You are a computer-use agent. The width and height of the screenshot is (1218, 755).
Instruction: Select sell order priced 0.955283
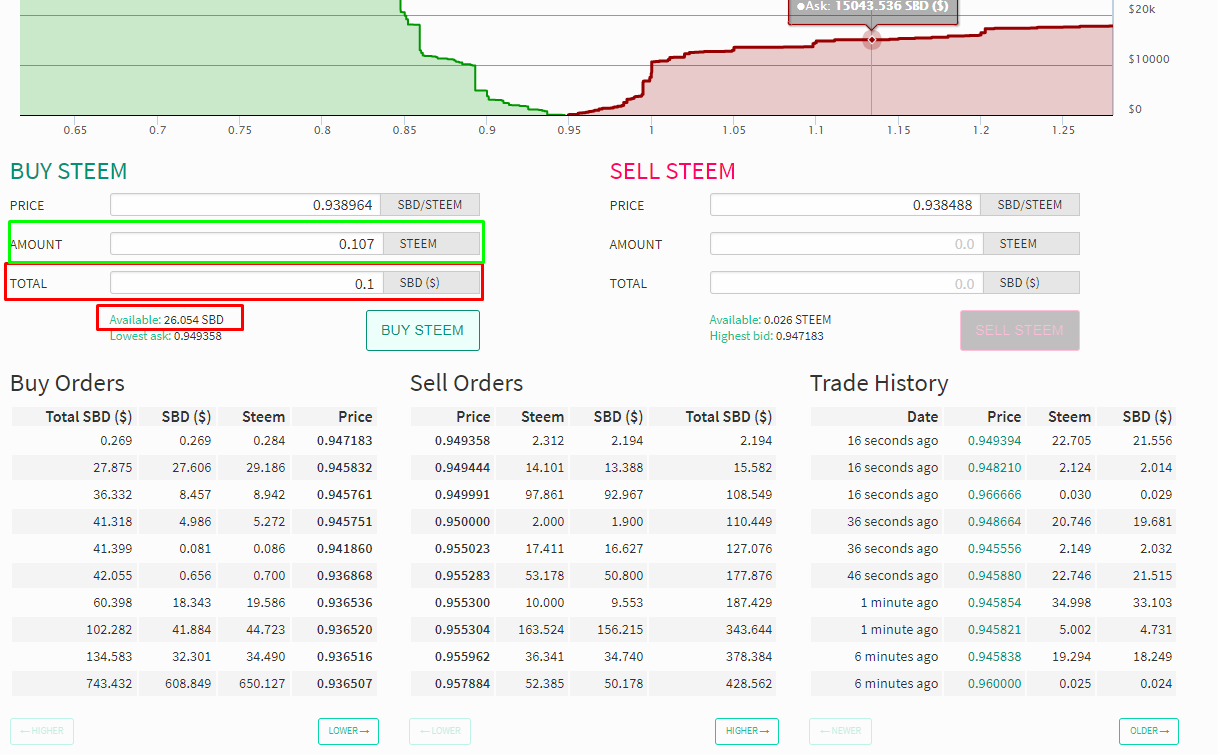594,575
